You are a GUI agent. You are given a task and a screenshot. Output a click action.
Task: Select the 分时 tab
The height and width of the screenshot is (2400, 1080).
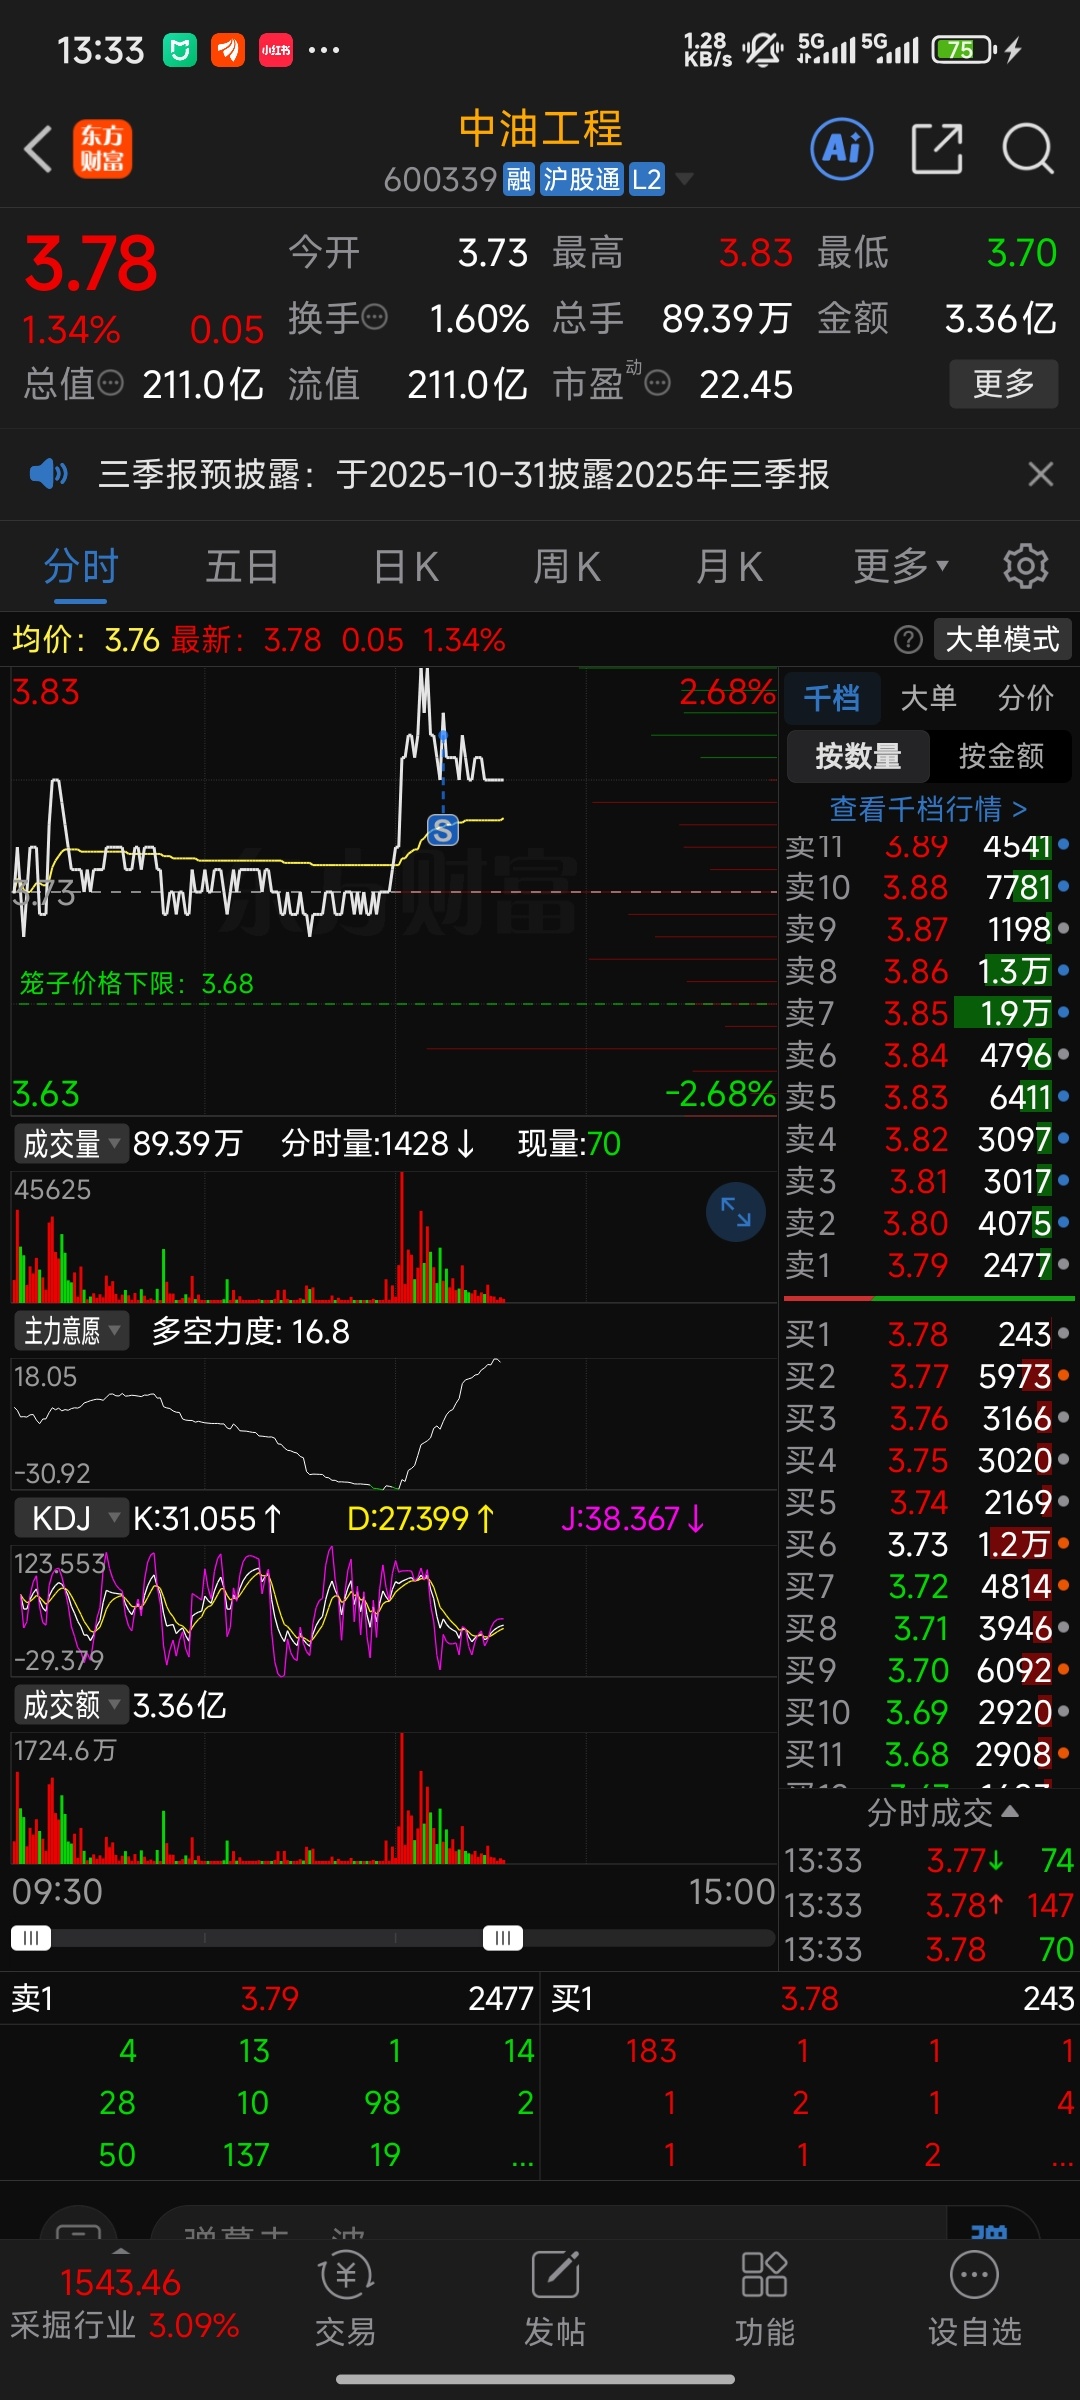(80, 566)
